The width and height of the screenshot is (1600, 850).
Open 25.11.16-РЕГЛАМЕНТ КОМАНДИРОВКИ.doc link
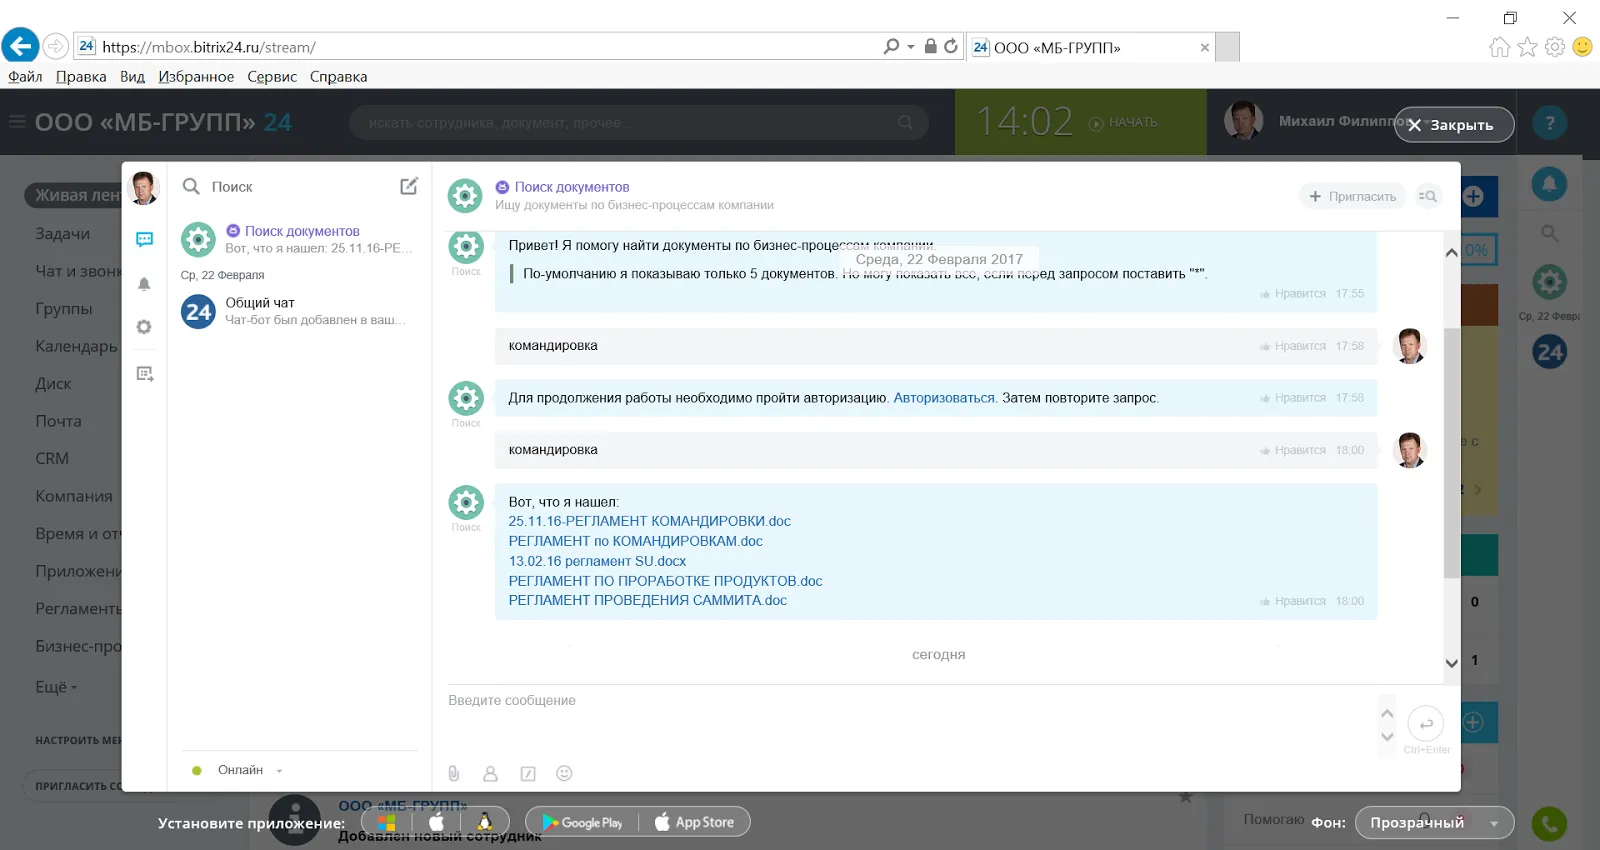649,521
